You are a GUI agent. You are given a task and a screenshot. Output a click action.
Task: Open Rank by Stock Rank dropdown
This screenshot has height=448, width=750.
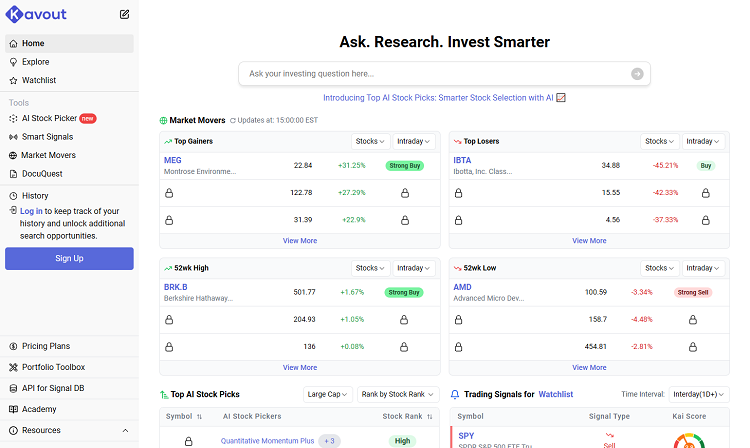point(397,394)
